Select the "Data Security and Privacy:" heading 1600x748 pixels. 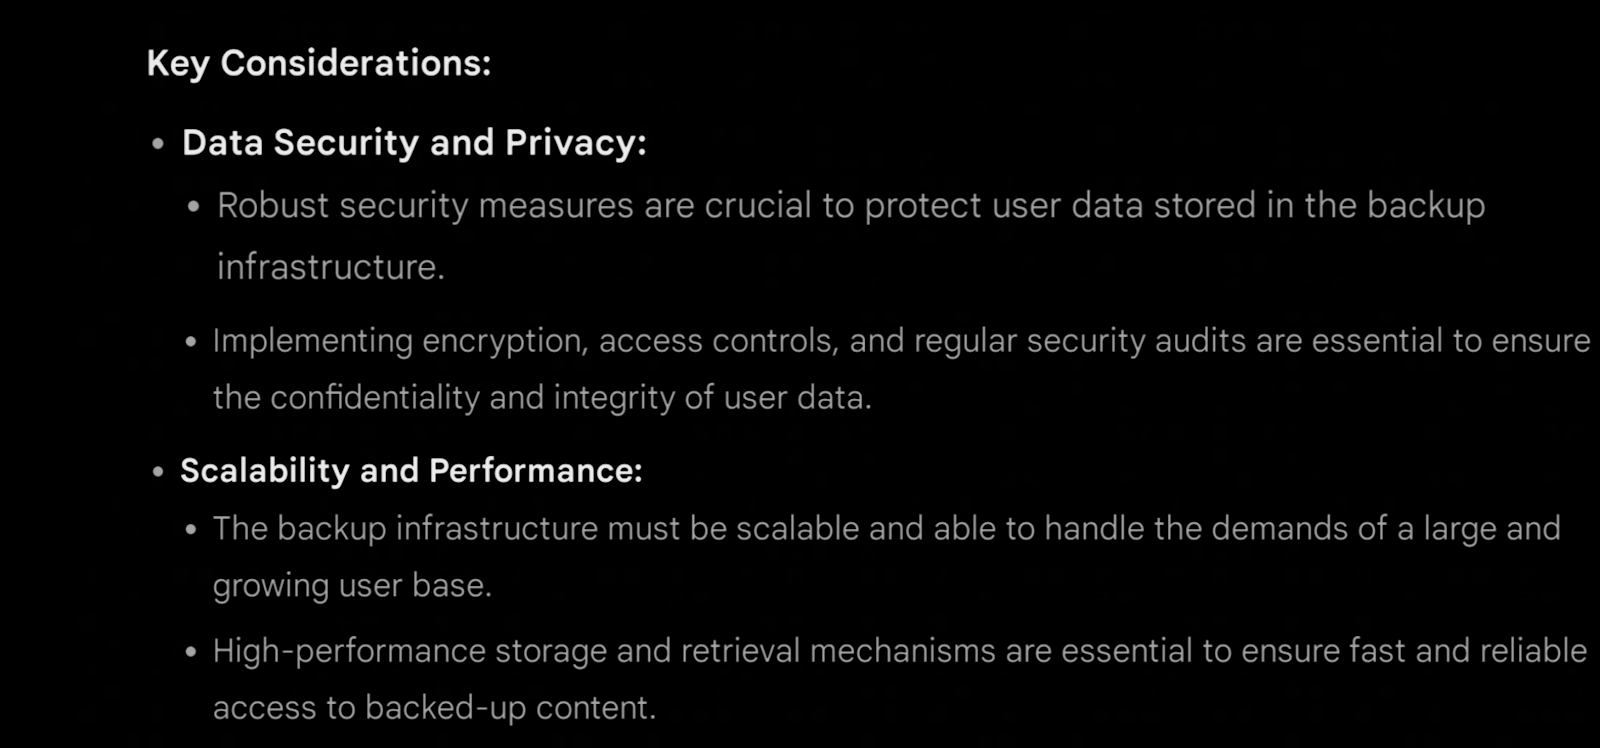click(x=414, y=143)
